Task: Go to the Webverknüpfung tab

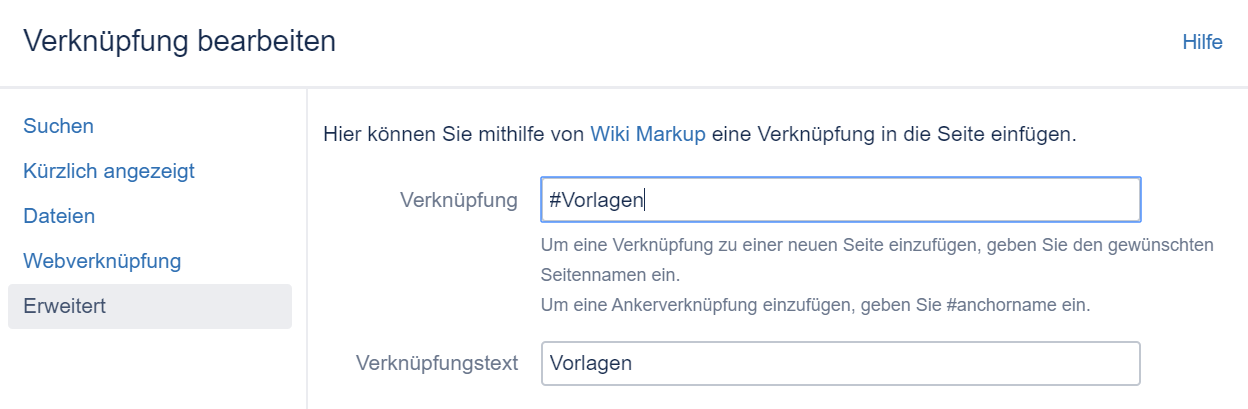Action: 102,261
